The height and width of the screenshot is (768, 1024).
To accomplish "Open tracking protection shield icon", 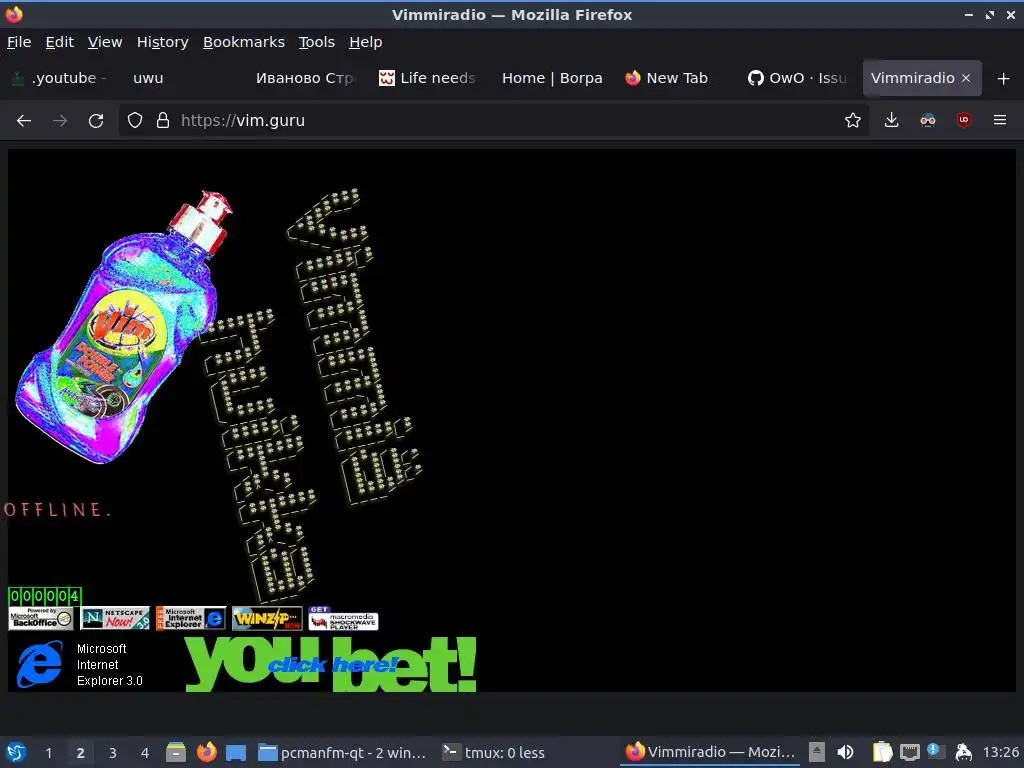I will coord(135,120).
